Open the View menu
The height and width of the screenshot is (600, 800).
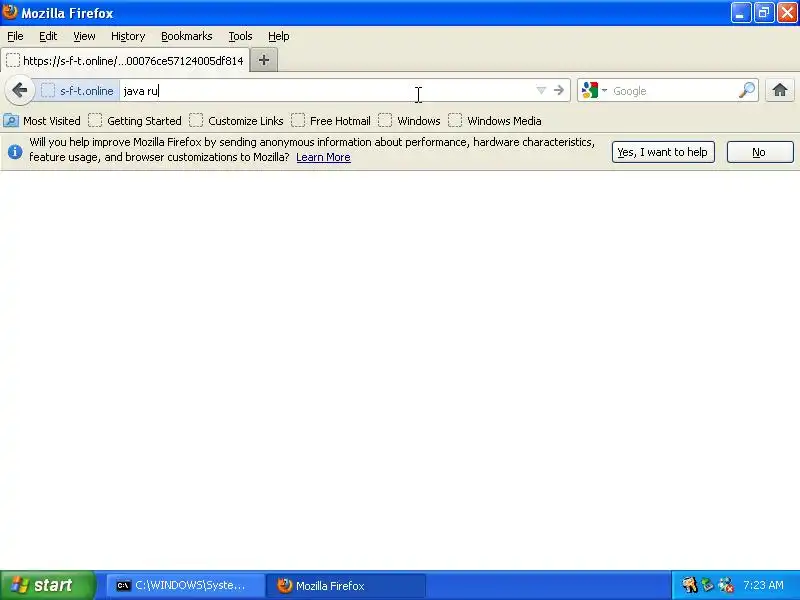coord(84,36)
